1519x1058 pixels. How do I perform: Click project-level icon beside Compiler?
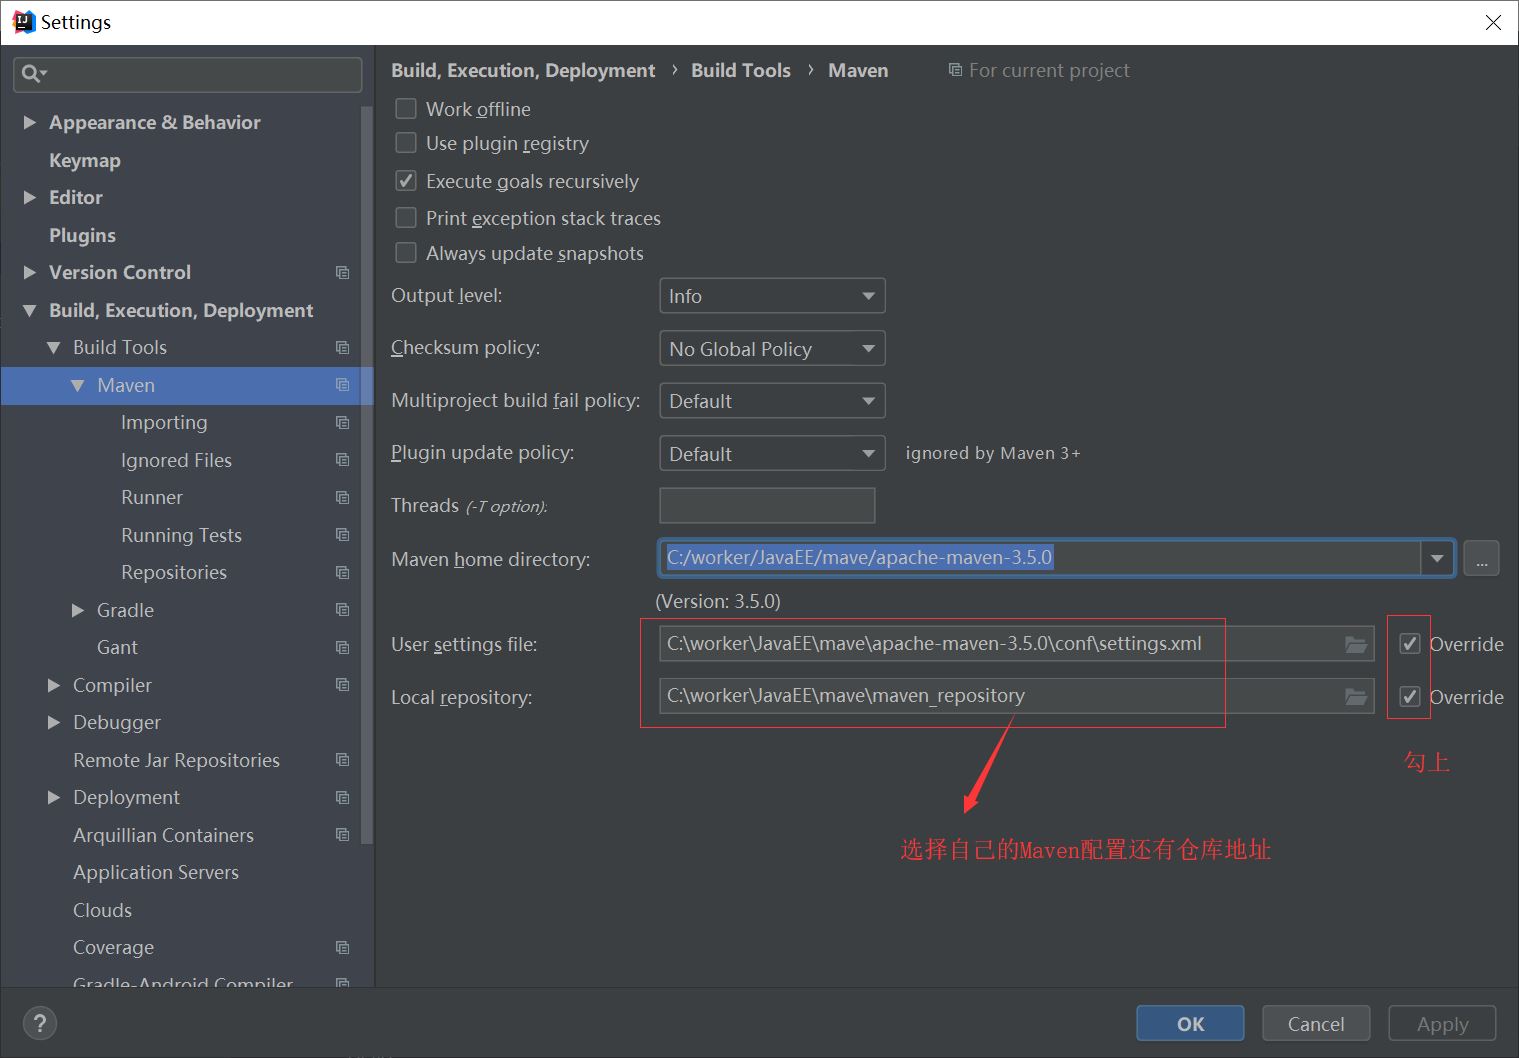tap(342, 685)
